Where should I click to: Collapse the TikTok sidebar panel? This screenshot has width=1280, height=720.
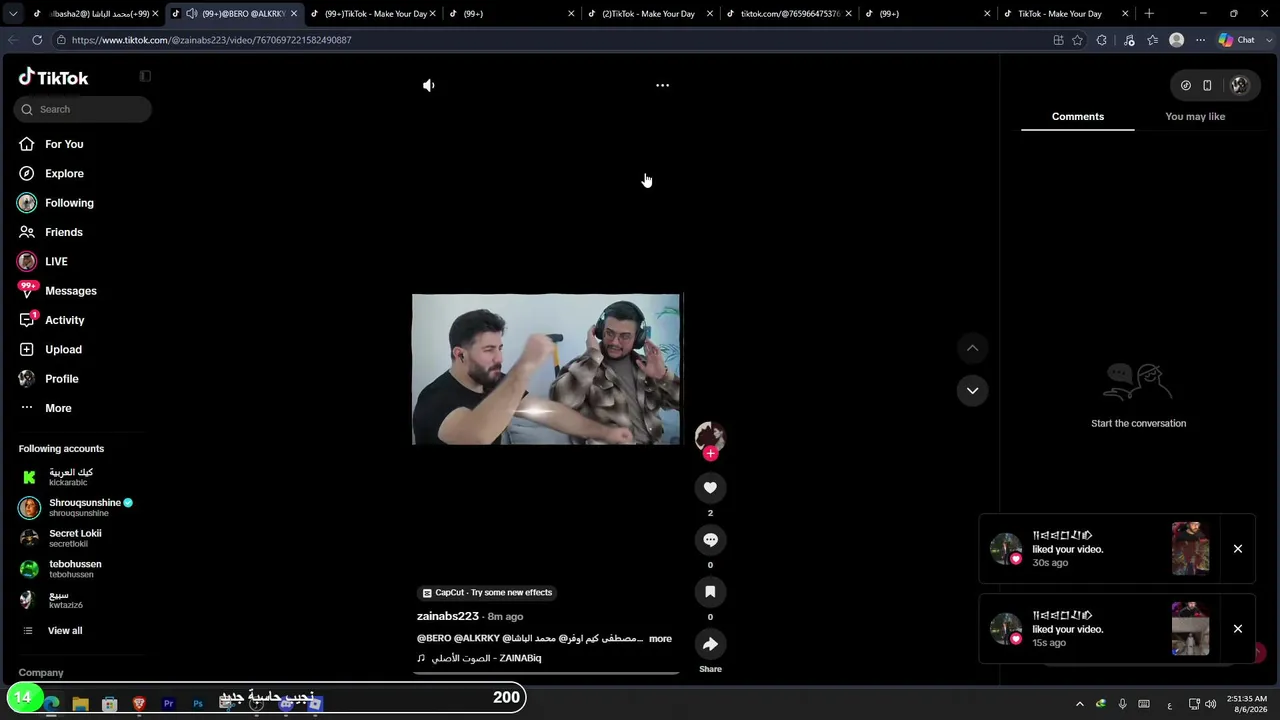click(145, 76)
